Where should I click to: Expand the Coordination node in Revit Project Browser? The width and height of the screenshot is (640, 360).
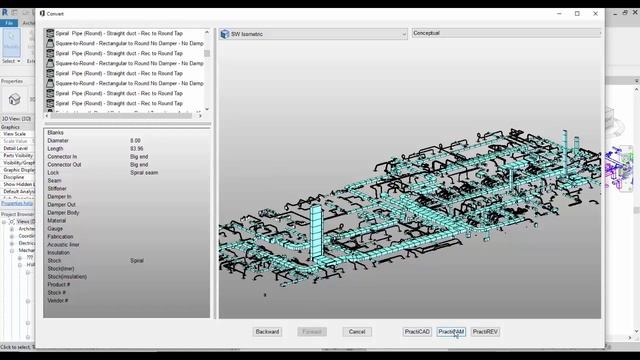(12, 236)
